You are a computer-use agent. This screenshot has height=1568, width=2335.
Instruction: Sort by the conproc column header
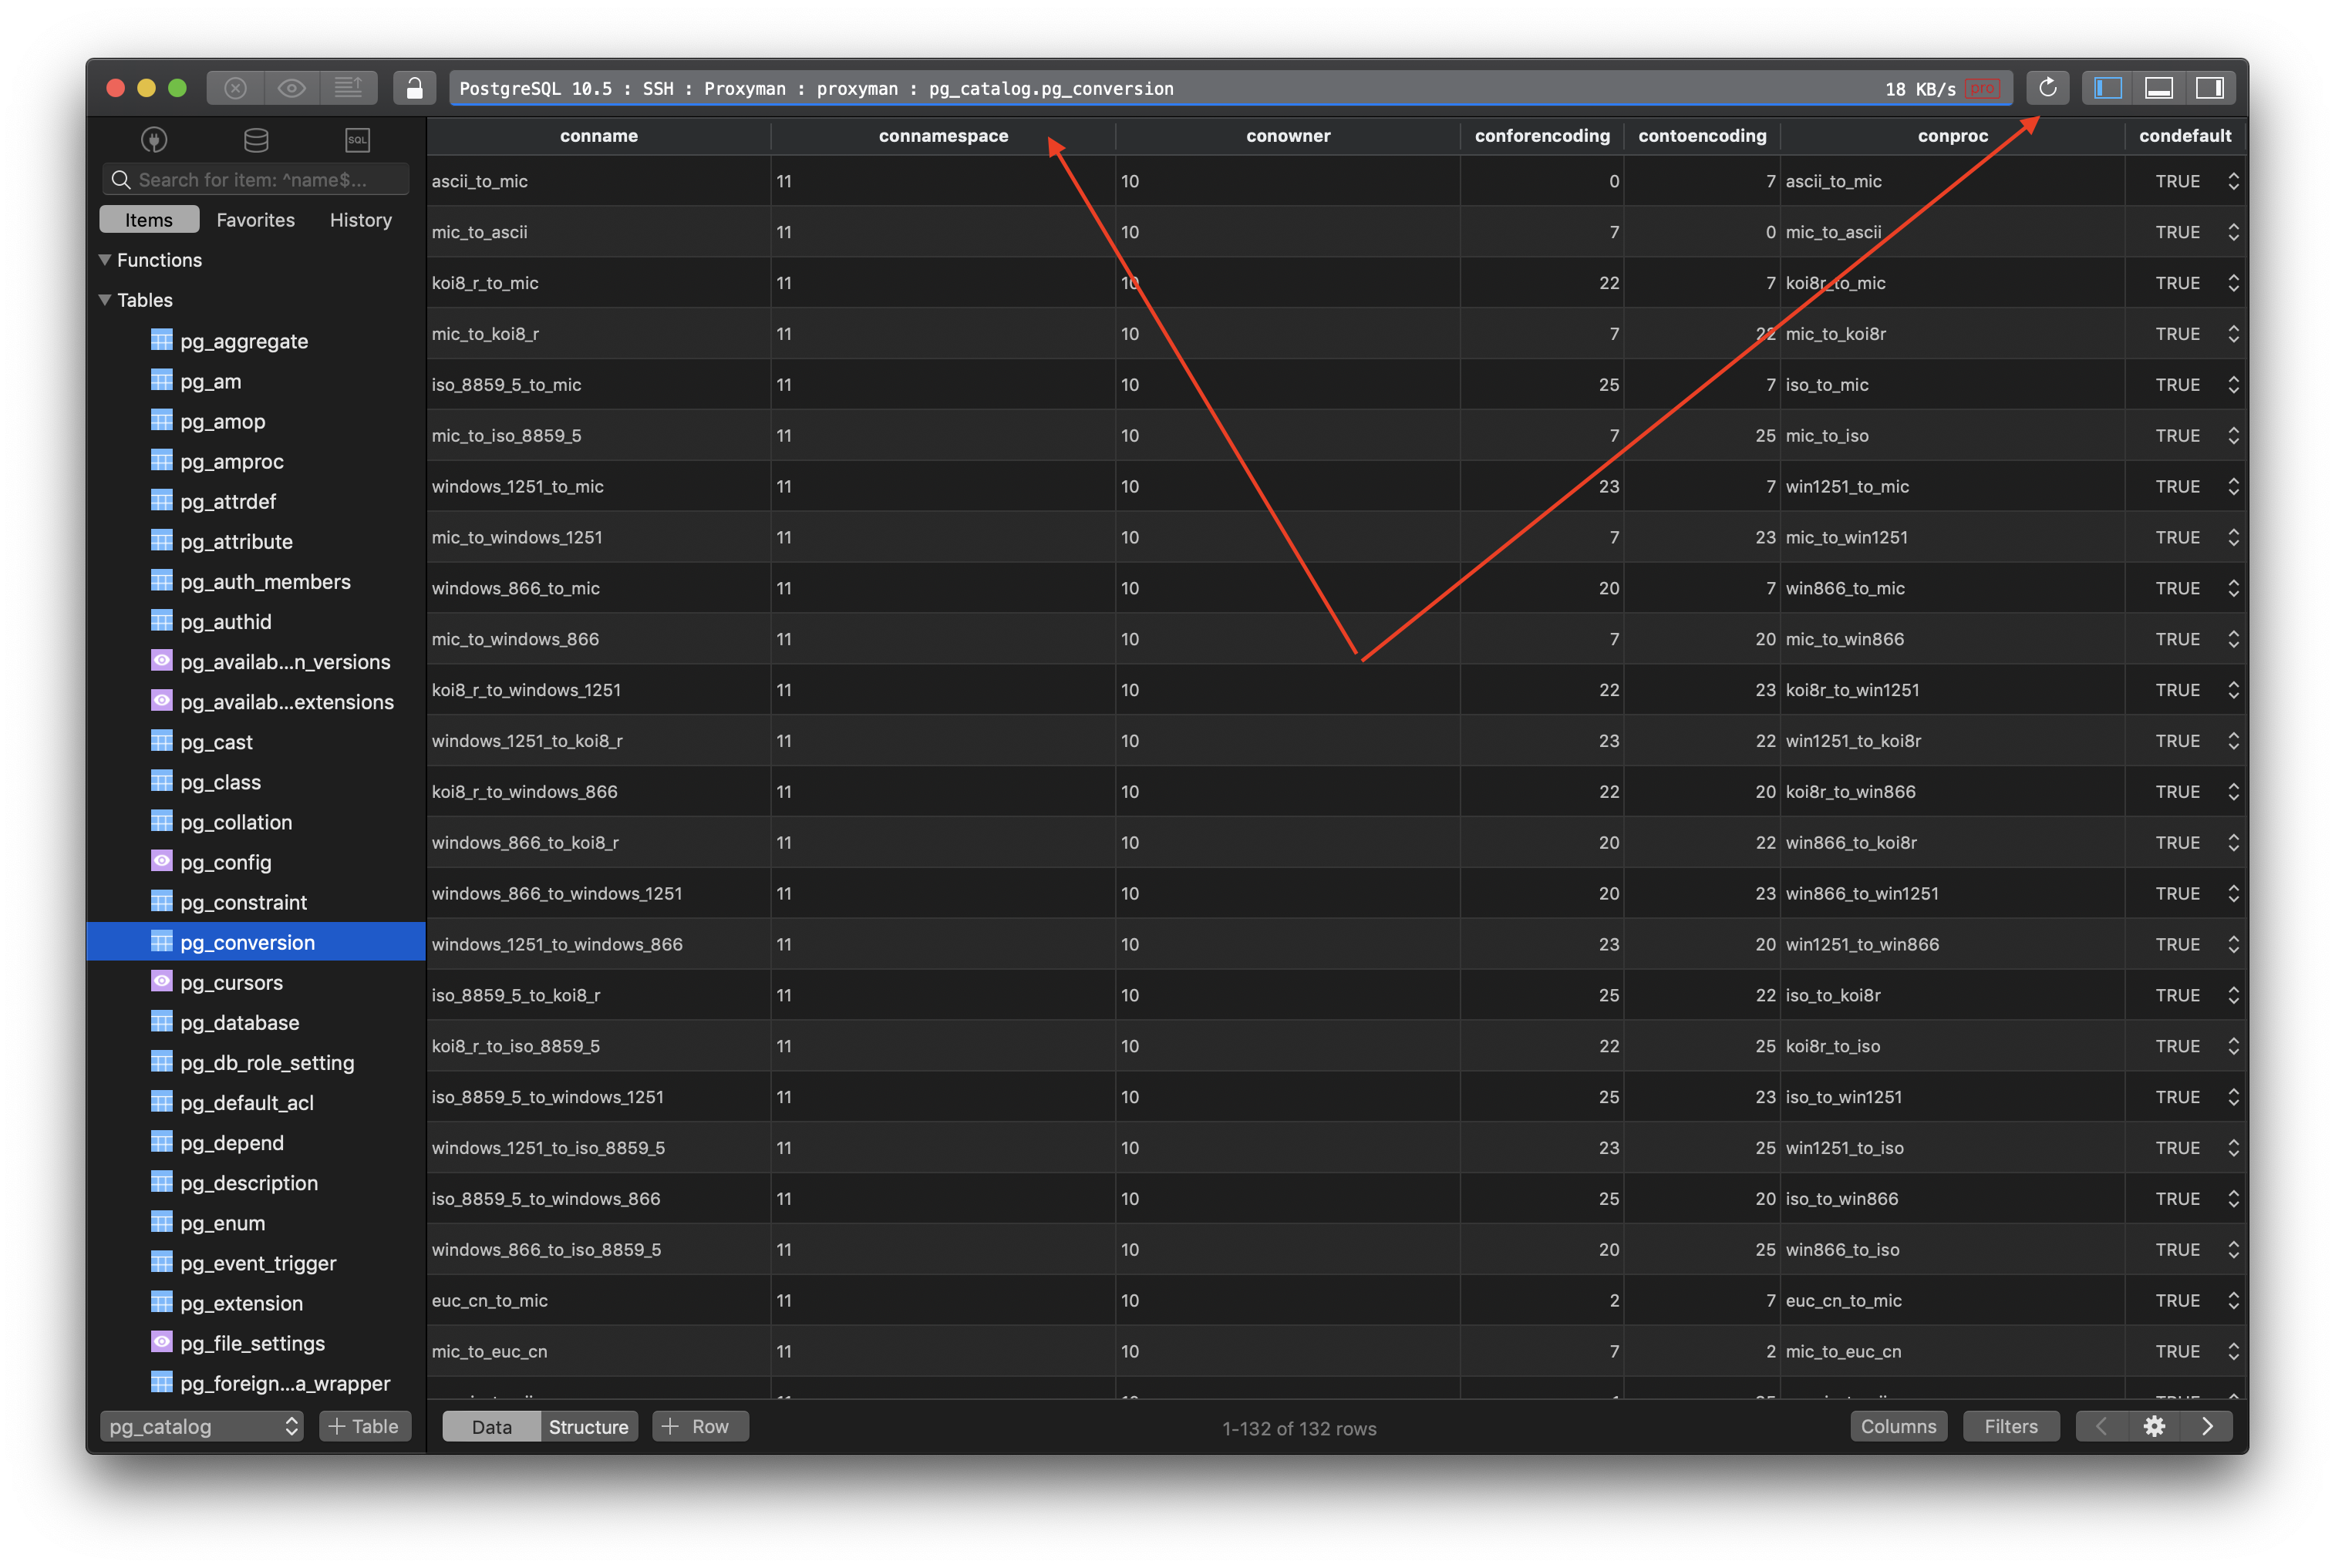1952,136
